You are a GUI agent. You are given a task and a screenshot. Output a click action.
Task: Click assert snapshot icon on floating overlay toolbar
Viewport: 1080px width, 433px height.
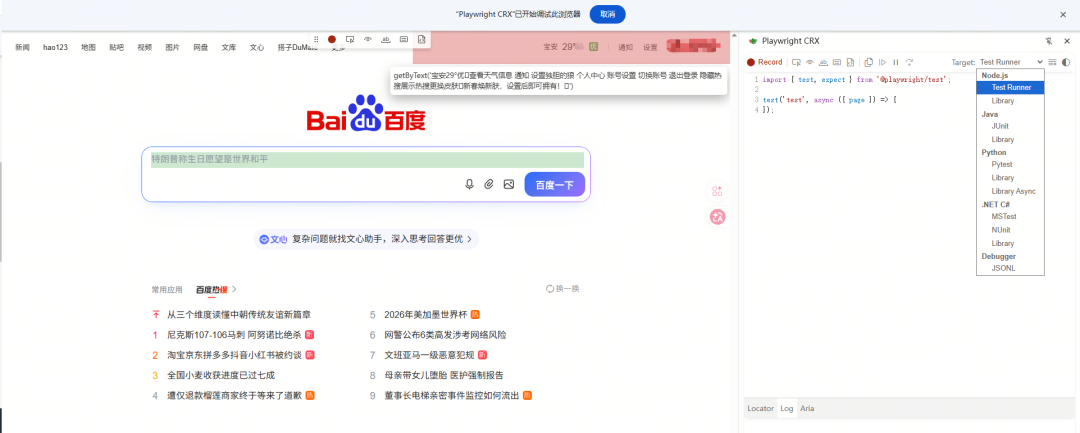pos(422,40)
